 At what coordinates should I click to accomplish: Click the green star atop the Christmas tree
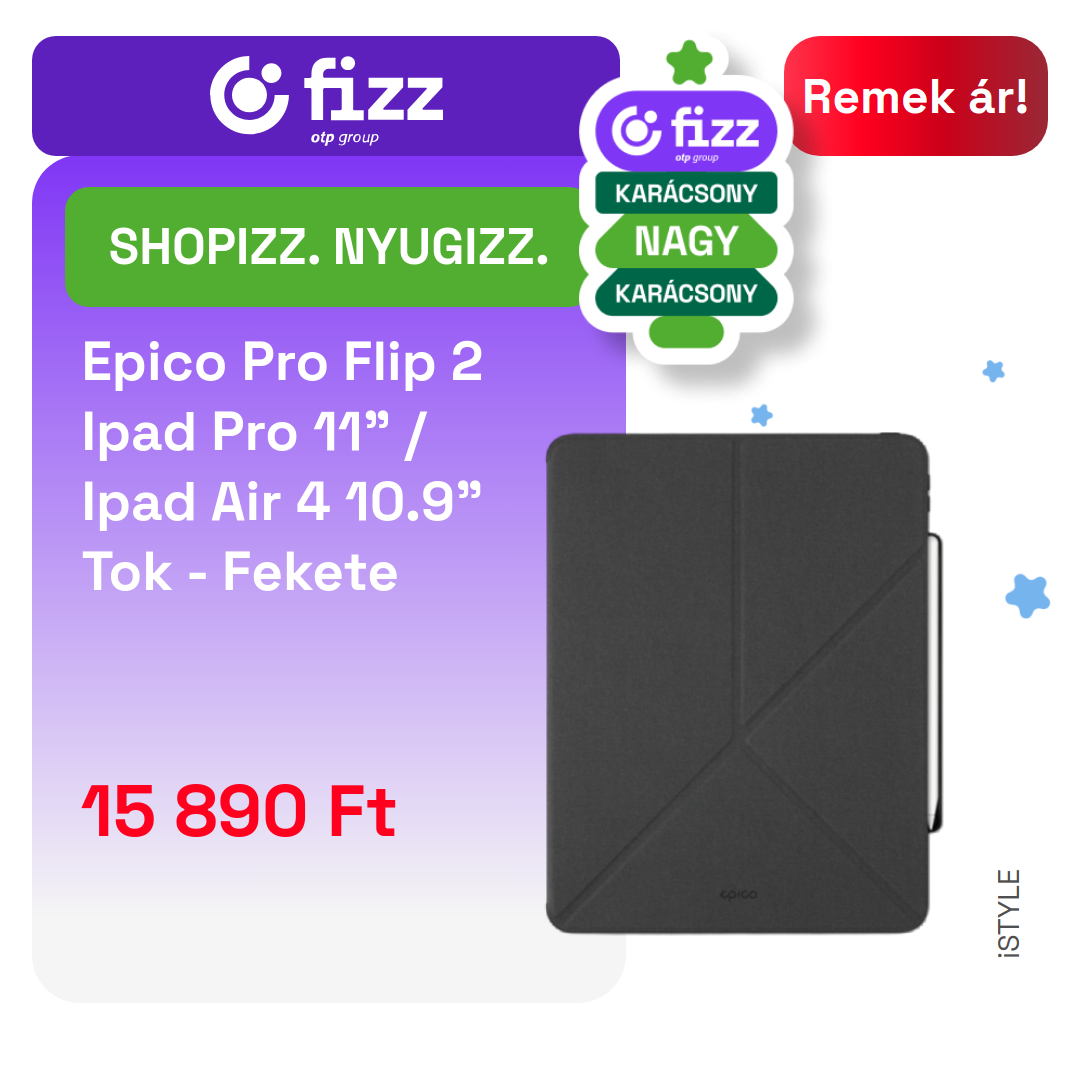tap(689, 63)
